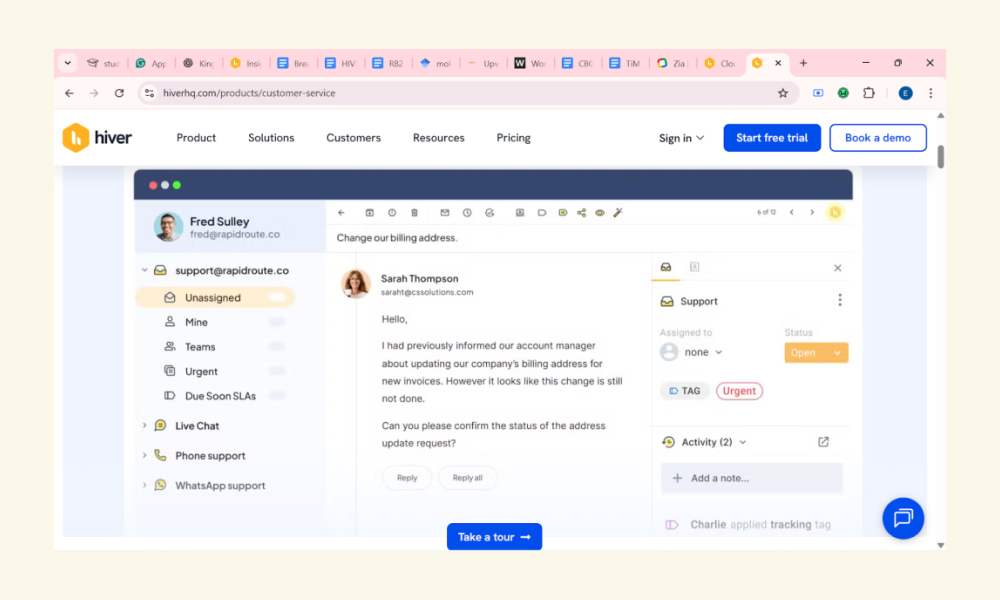Click the label icon in email toolbar

pyautogui.click(x=542, y=213)
